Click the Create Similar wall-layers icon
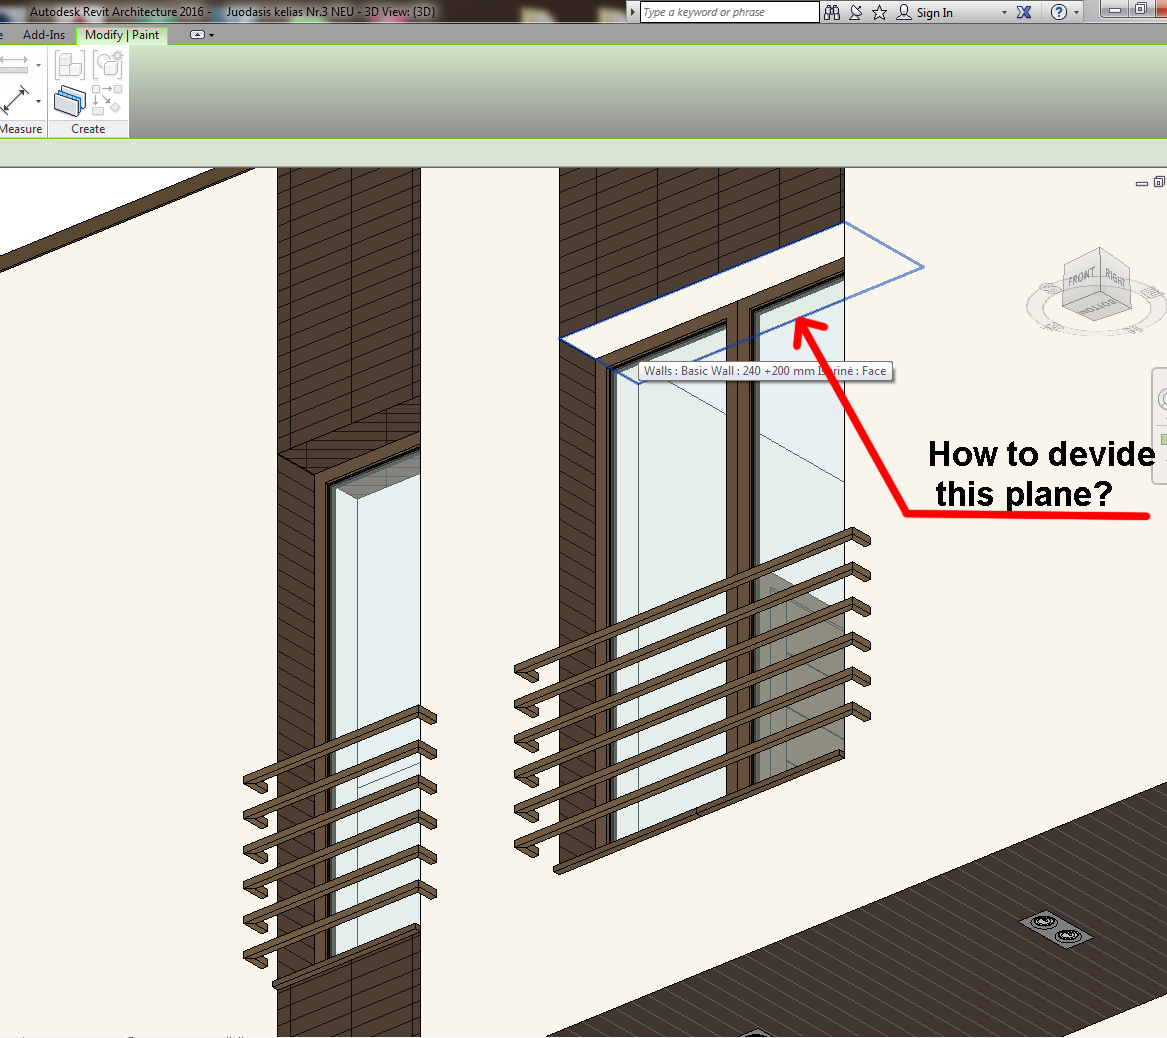The image size is (1167, 1038). (69, 101)
